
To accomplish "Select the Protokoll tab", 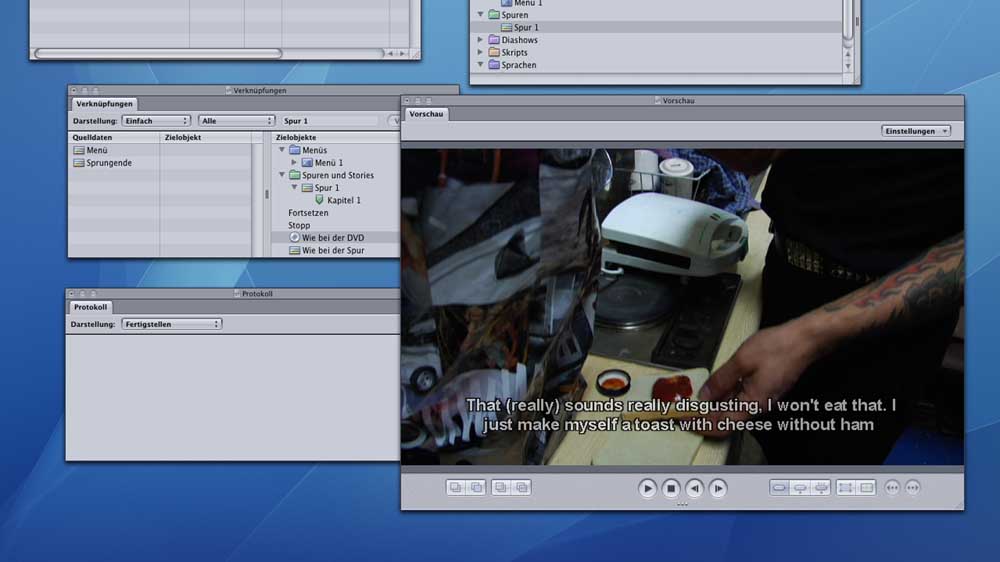I will pos(90,307).
